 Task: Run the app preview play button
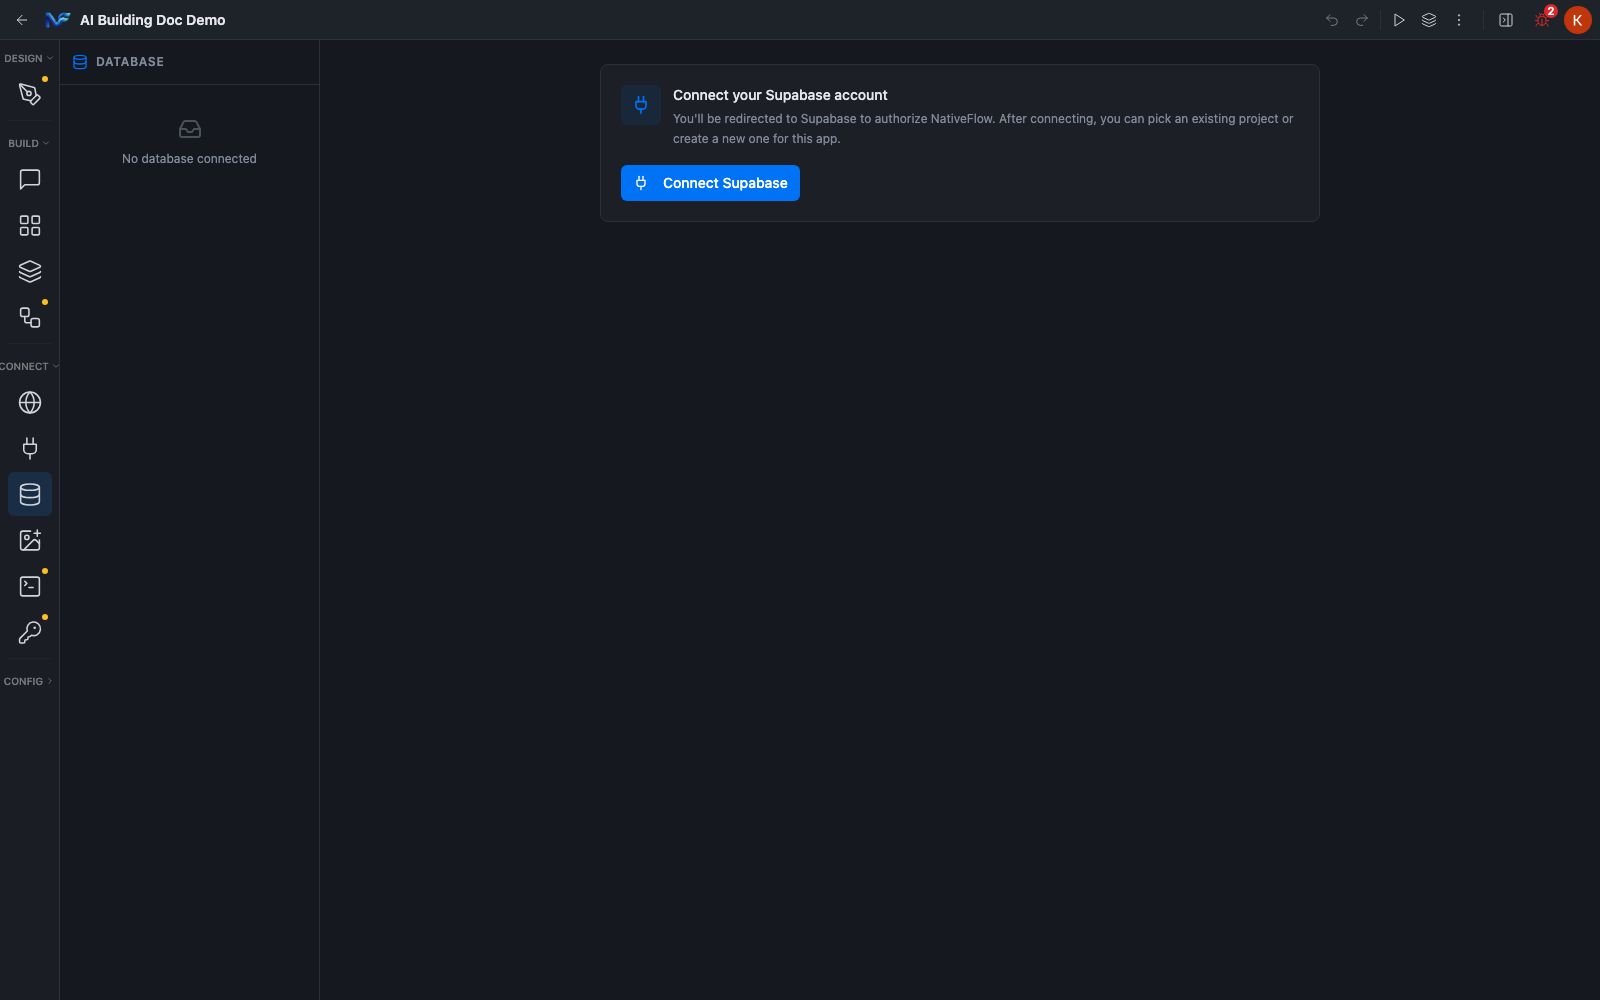[1399, 20]
